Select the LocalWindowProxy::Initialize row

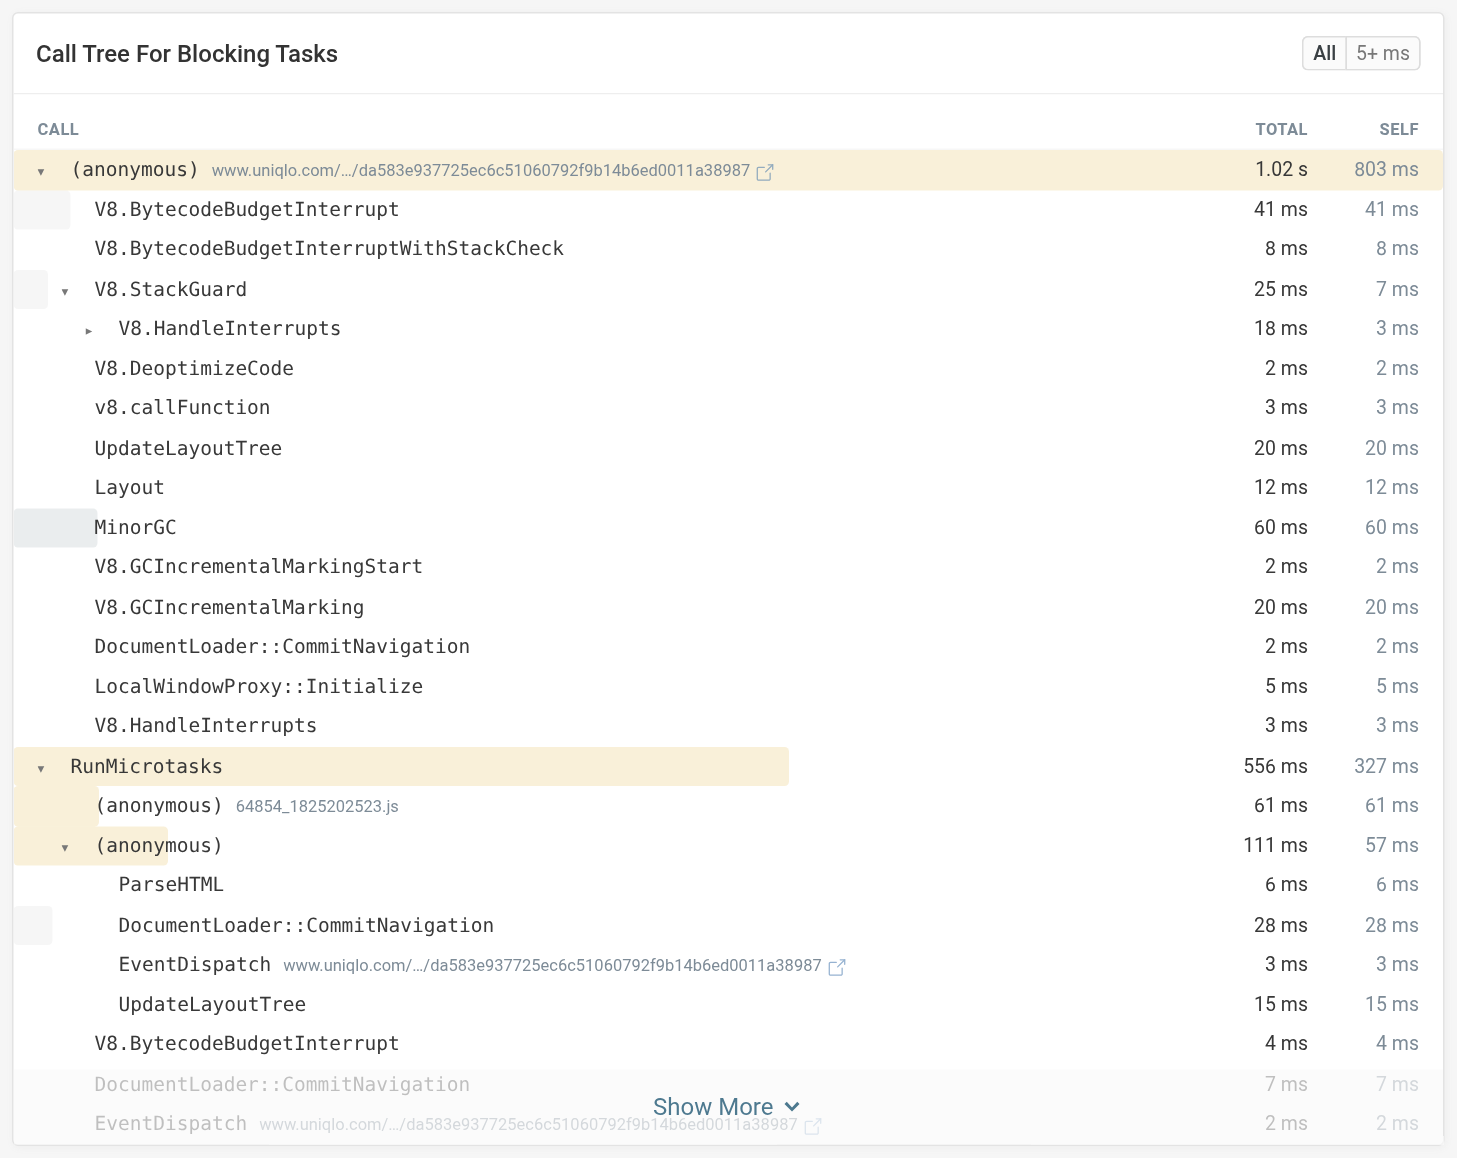tap(728, 686)
